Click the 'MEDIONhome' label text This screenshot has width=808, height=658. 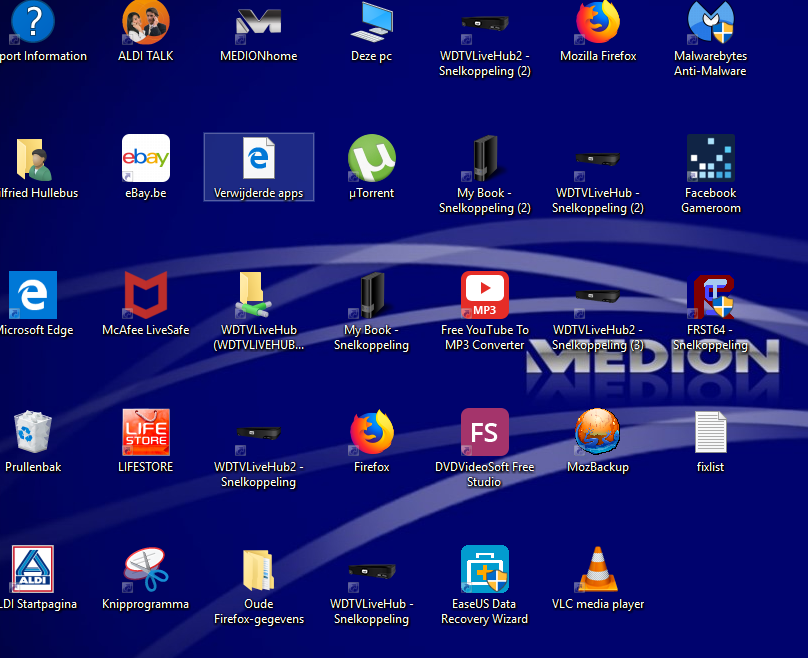tap(259, 56)
